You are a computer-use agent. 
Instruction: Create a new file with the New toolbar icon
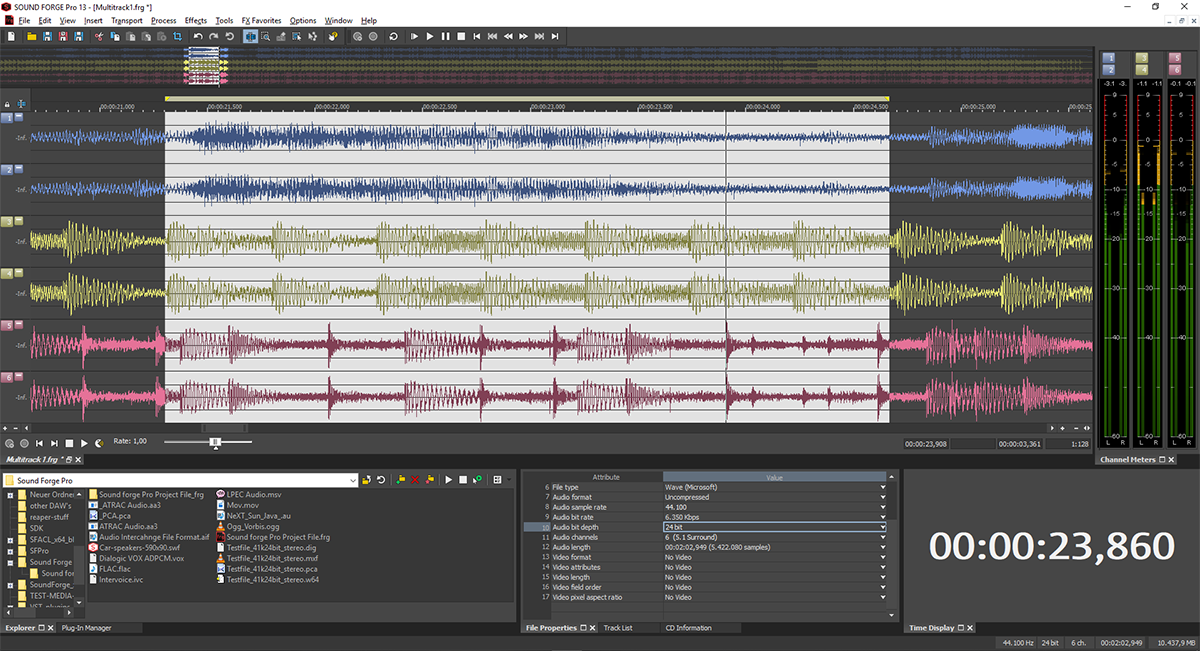pos(11,36)
